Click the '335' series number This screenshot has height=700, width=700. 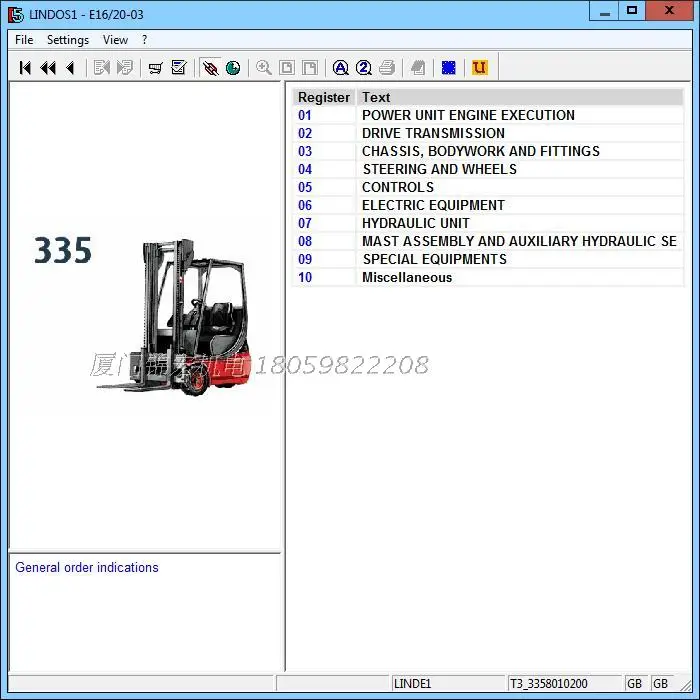point(63,250)
